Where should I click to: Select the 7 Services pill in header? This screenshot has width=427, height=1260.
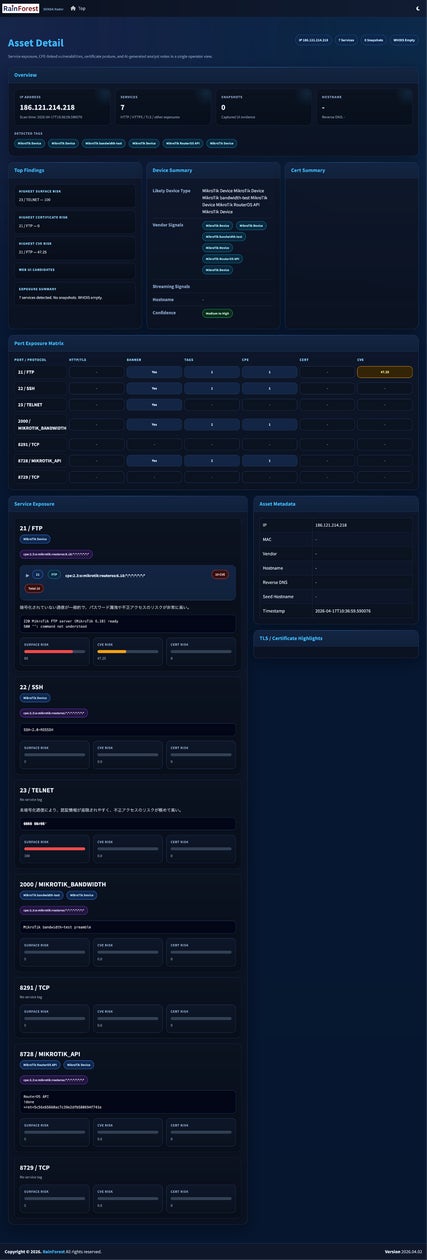pyautogui.click(x=346, y=40)
